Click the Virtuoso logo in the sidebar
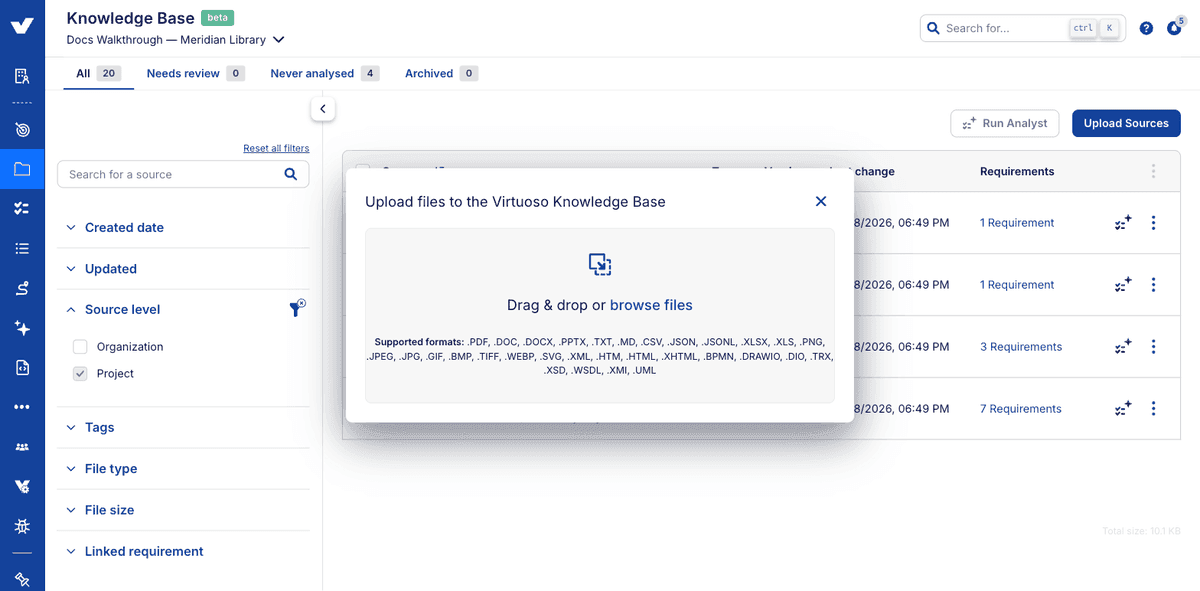1200x591 pixels. point(22,26)
